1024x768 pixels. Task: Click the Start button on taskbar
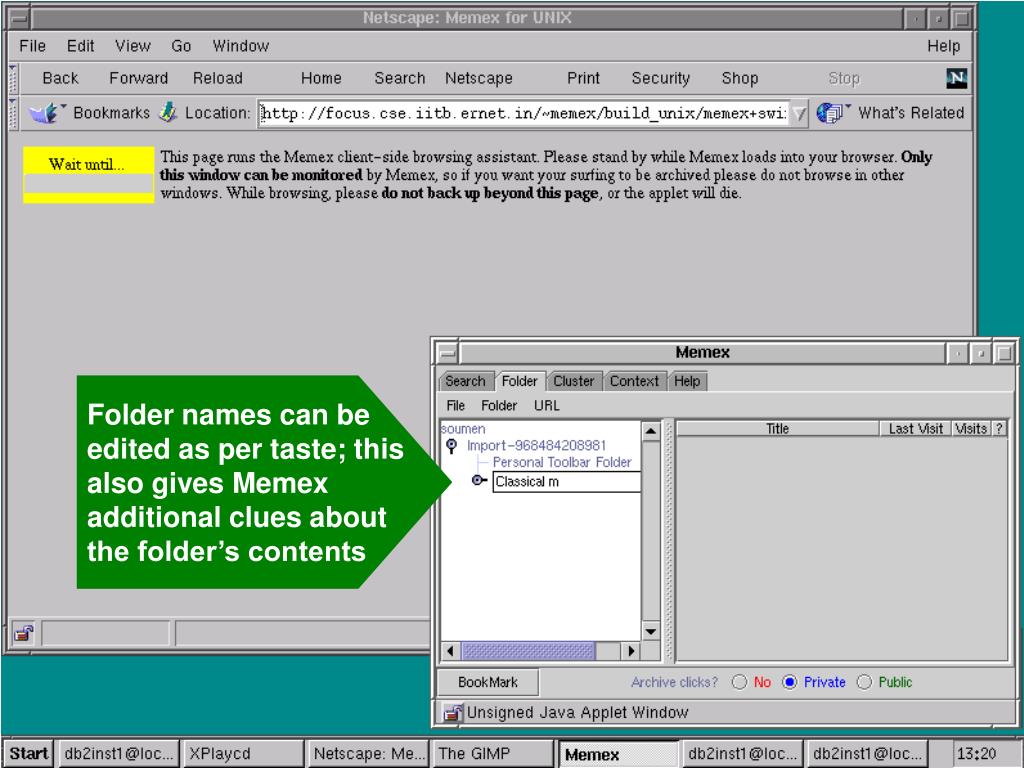(x=29, y=754)
